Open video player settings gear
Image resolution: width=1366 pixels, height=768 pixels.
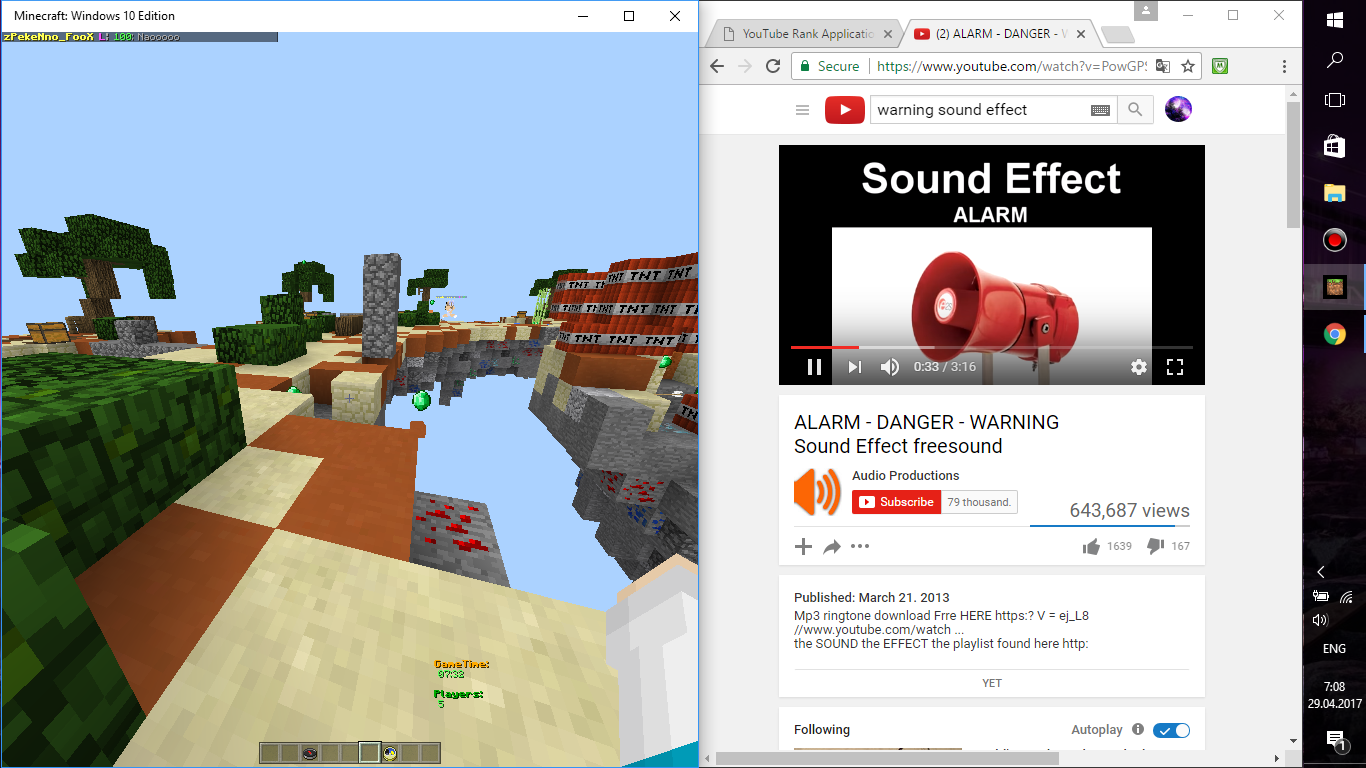[x=1139, y=367]
